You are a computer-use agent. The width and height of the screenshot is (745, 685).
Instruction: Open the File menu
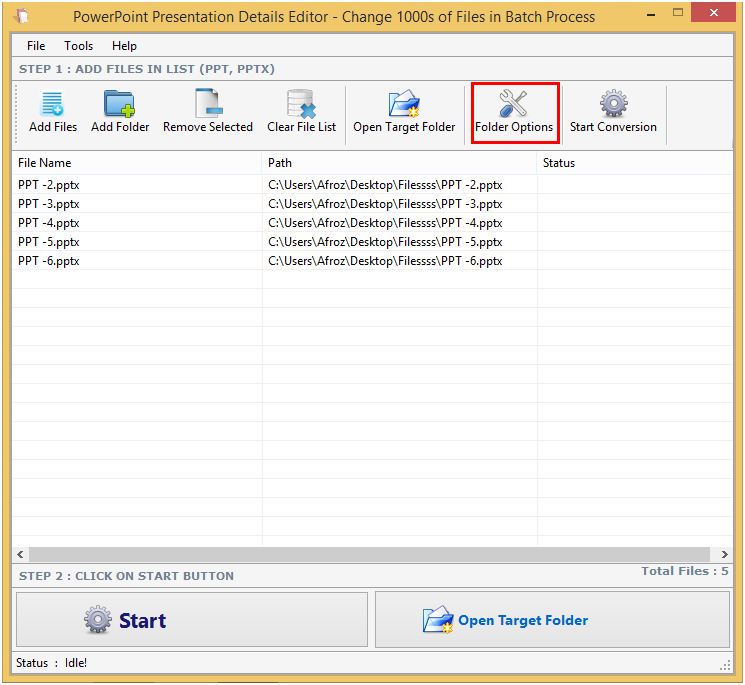(x=36, y=46)
